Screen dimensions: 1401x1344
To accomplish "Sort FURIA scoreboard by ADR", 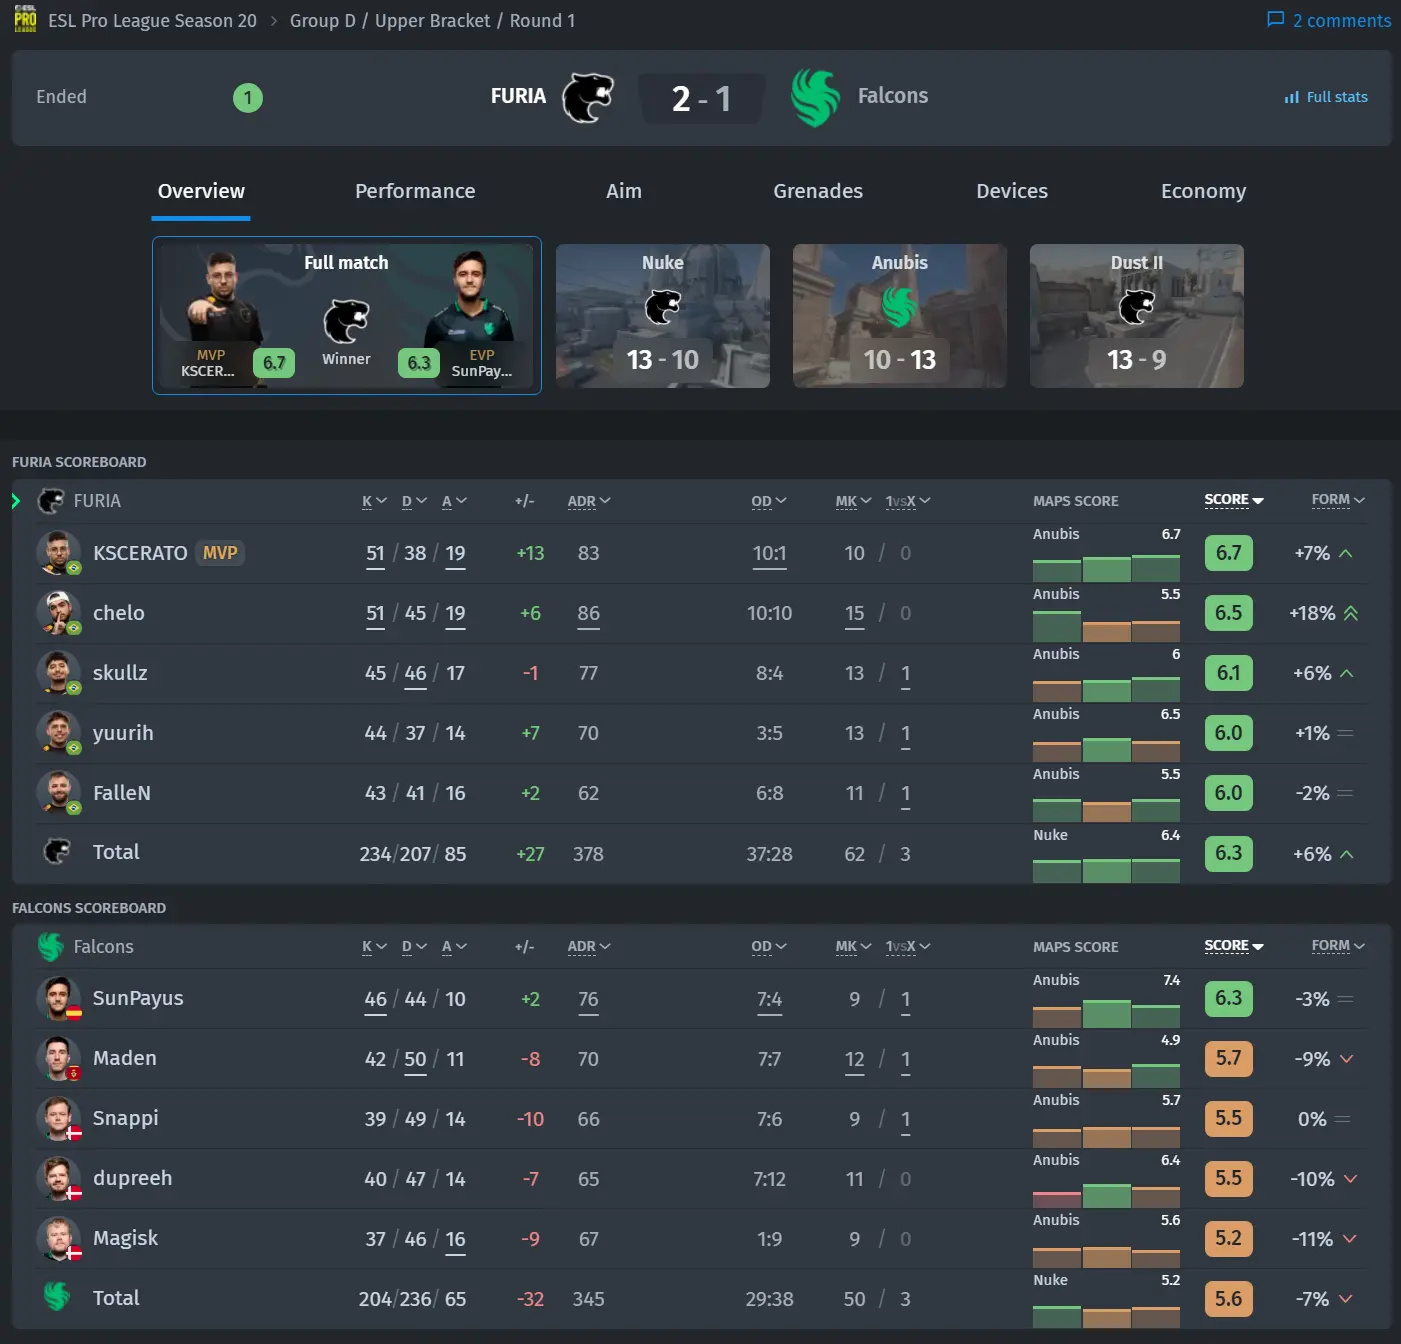I will pos(589,501).
